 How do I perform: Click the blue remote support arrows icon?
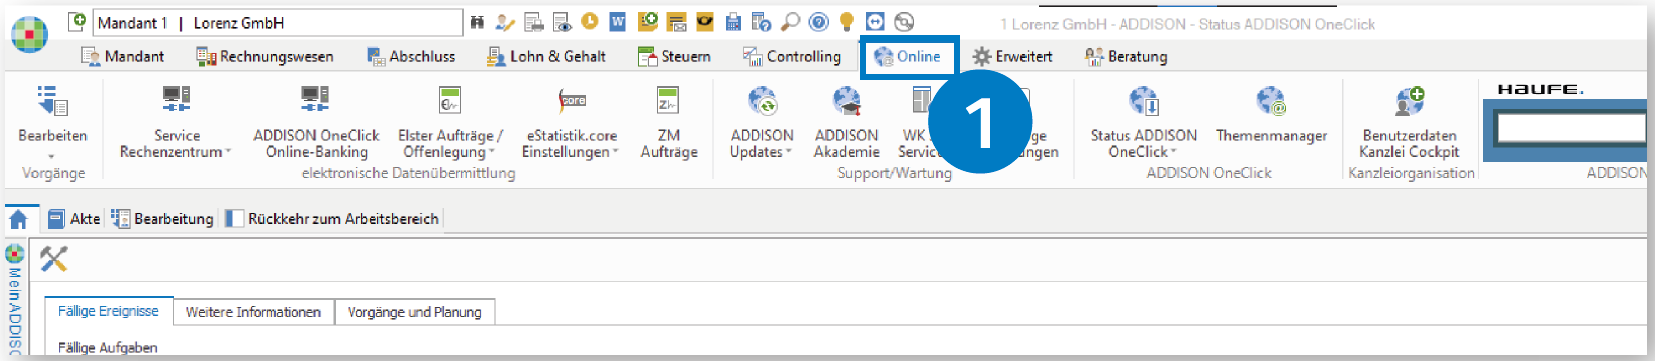tap(875, 22)
